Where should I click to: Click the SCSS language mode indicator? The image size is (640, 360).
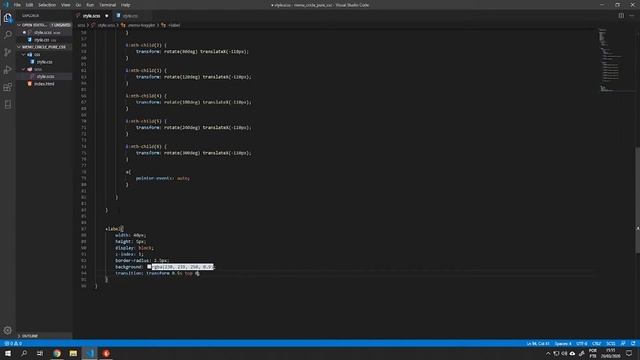tap(611, 344)
